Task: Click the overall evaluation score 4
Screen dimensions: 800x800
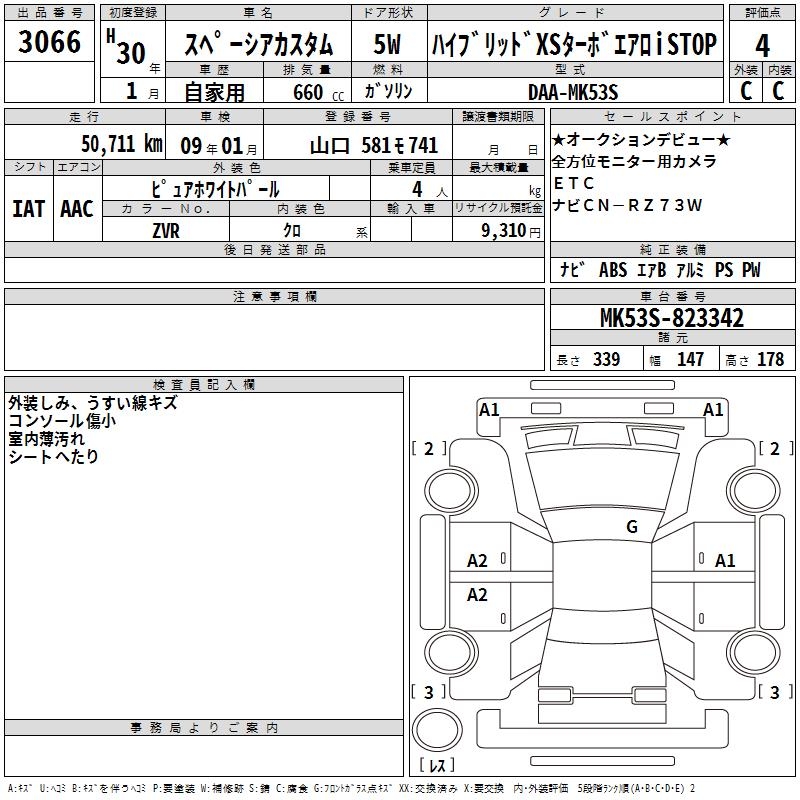Action: click(x=762, y=46)
